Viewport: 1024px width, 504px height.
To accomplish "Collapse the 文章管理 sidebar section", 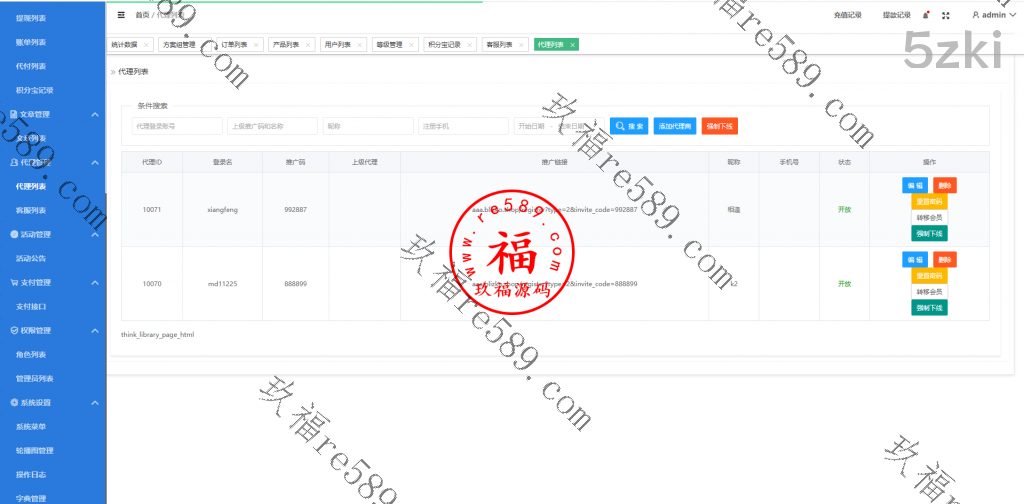I will [94, 115].
